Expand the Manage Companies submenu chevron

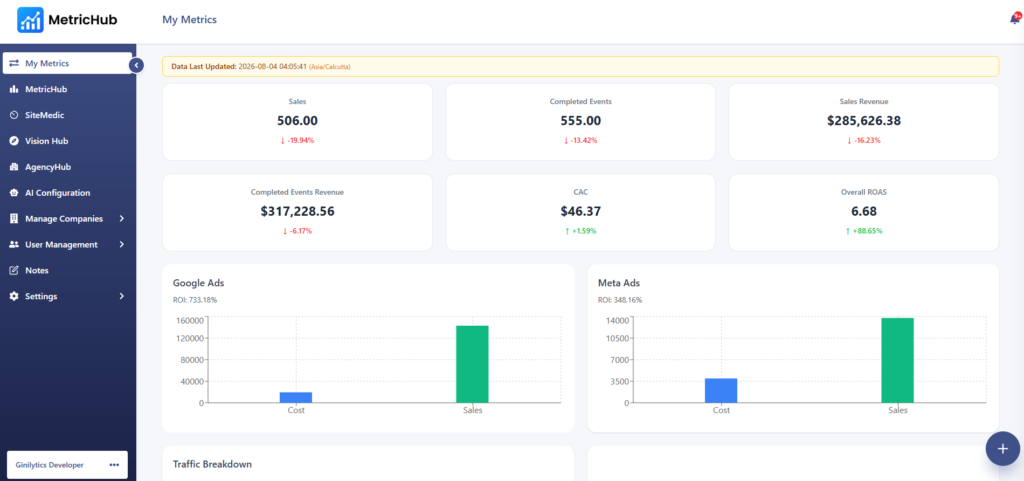[x=122, y=219]
